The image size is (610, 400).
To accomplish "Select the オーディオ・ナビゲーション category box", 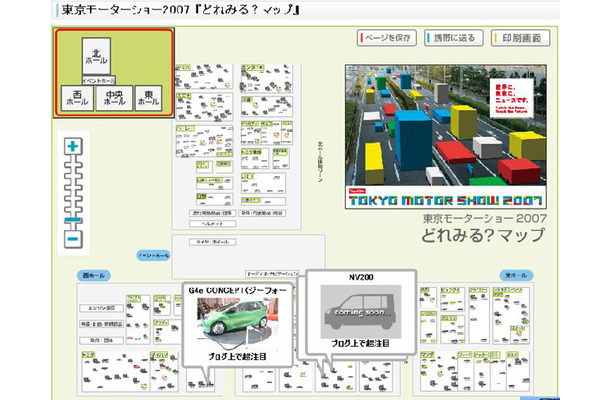I will point(272,274).
